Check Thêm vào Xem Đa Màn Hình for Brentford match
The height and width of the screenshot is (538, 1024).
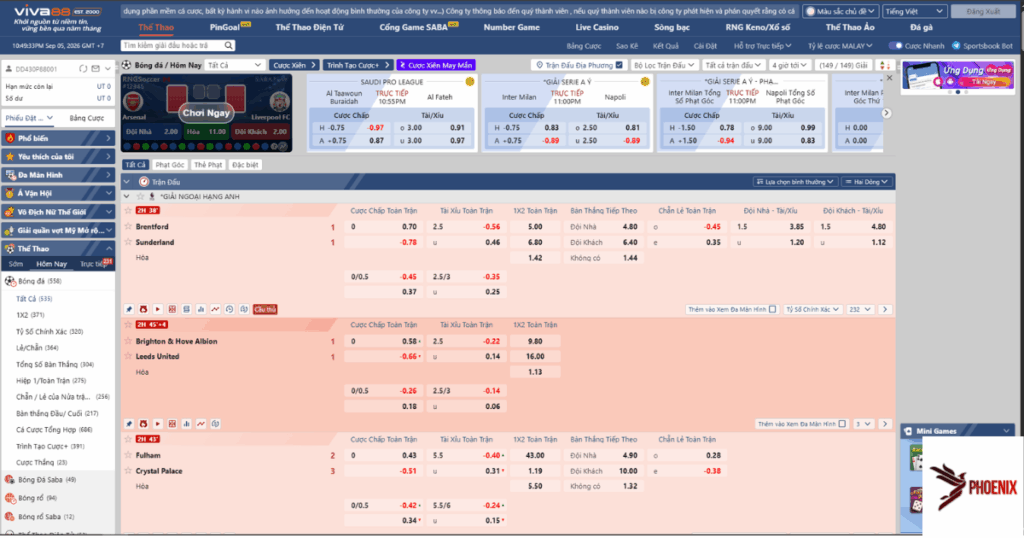773,309
